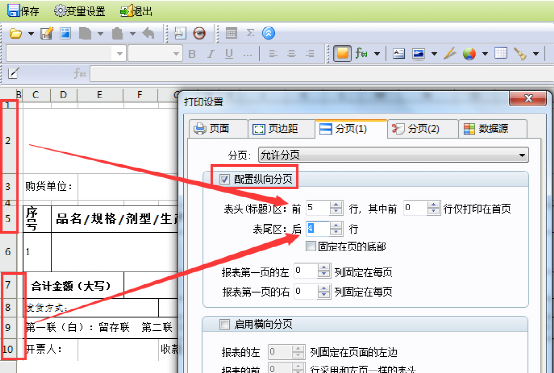Click the 保存 save button
The image size is (554, 373).
click(23, 11)
